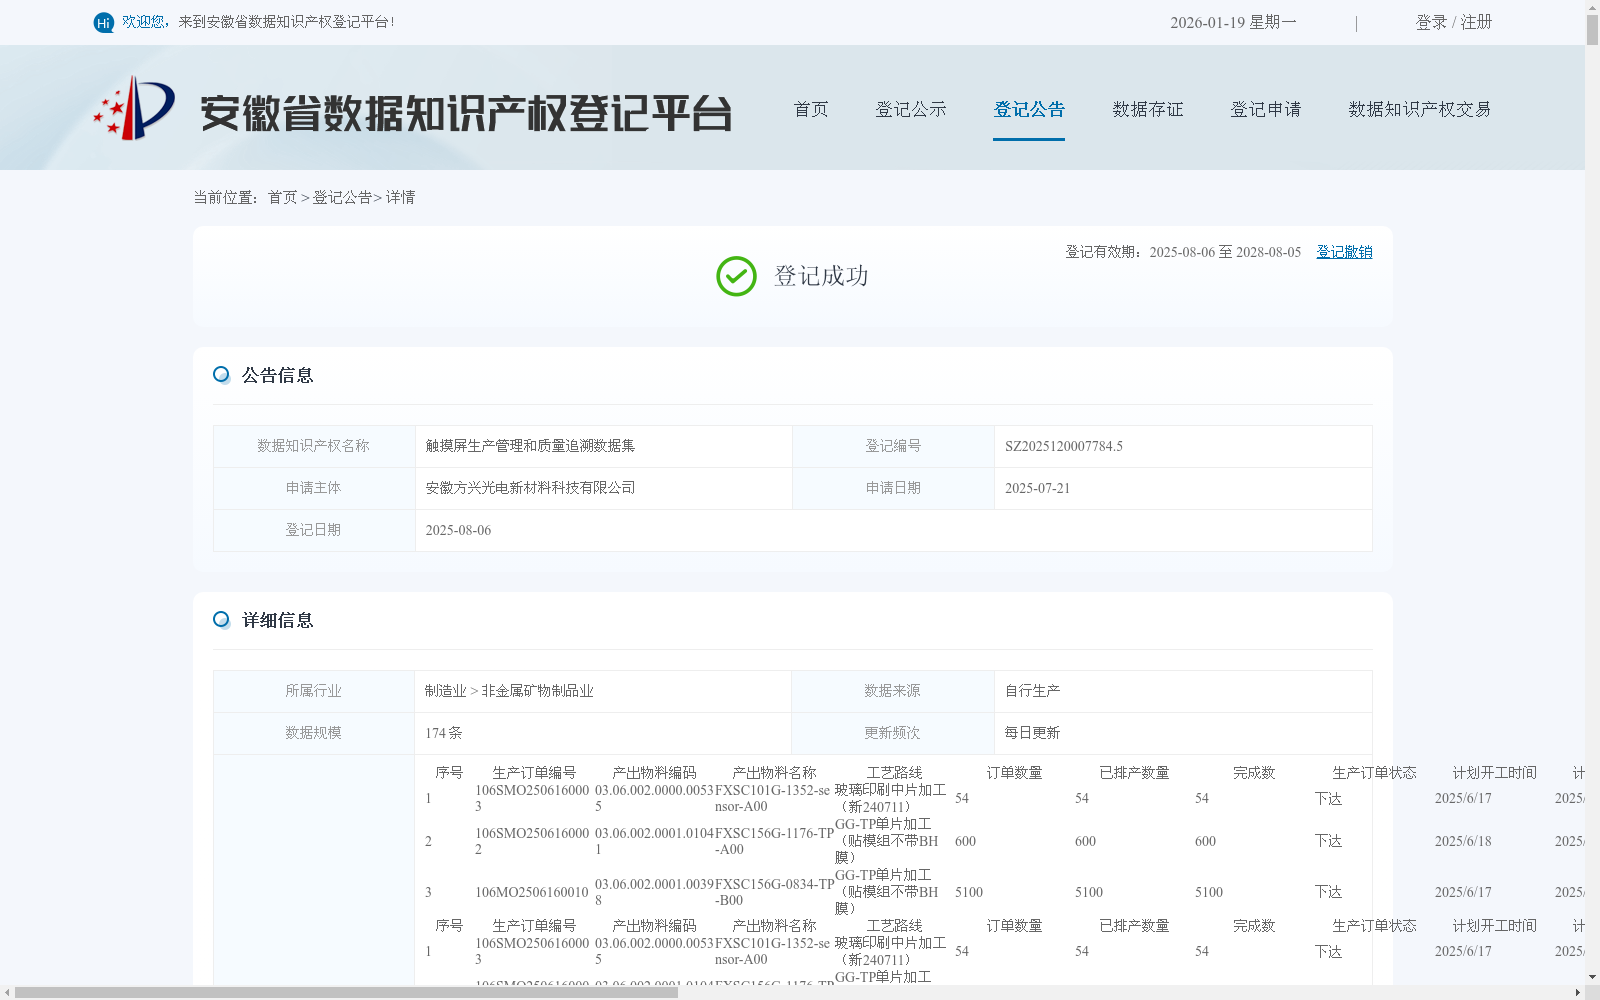Click the platform title 安徽省数据知识产权登记平台

[466, 113]
